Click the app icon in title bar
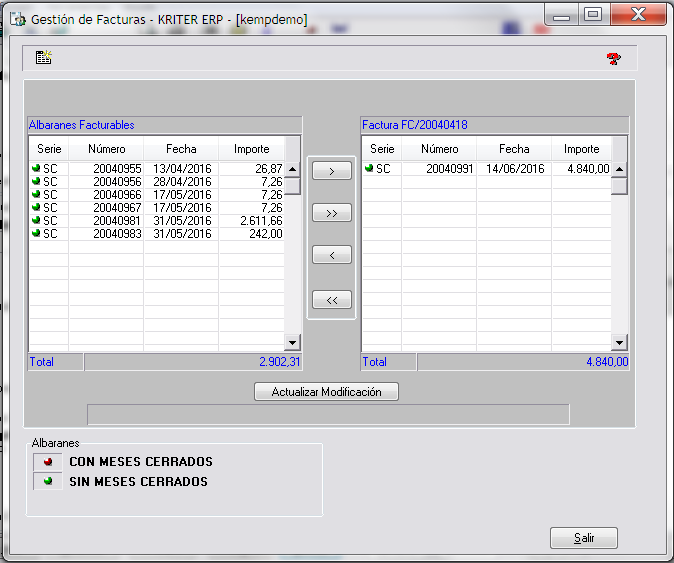This screenshot has width=674, height=563. point(18,19)
